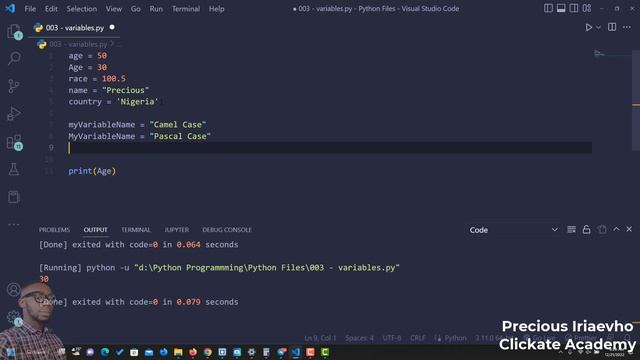
Task: Split the editor to the right
Action: tap(612, 27)
